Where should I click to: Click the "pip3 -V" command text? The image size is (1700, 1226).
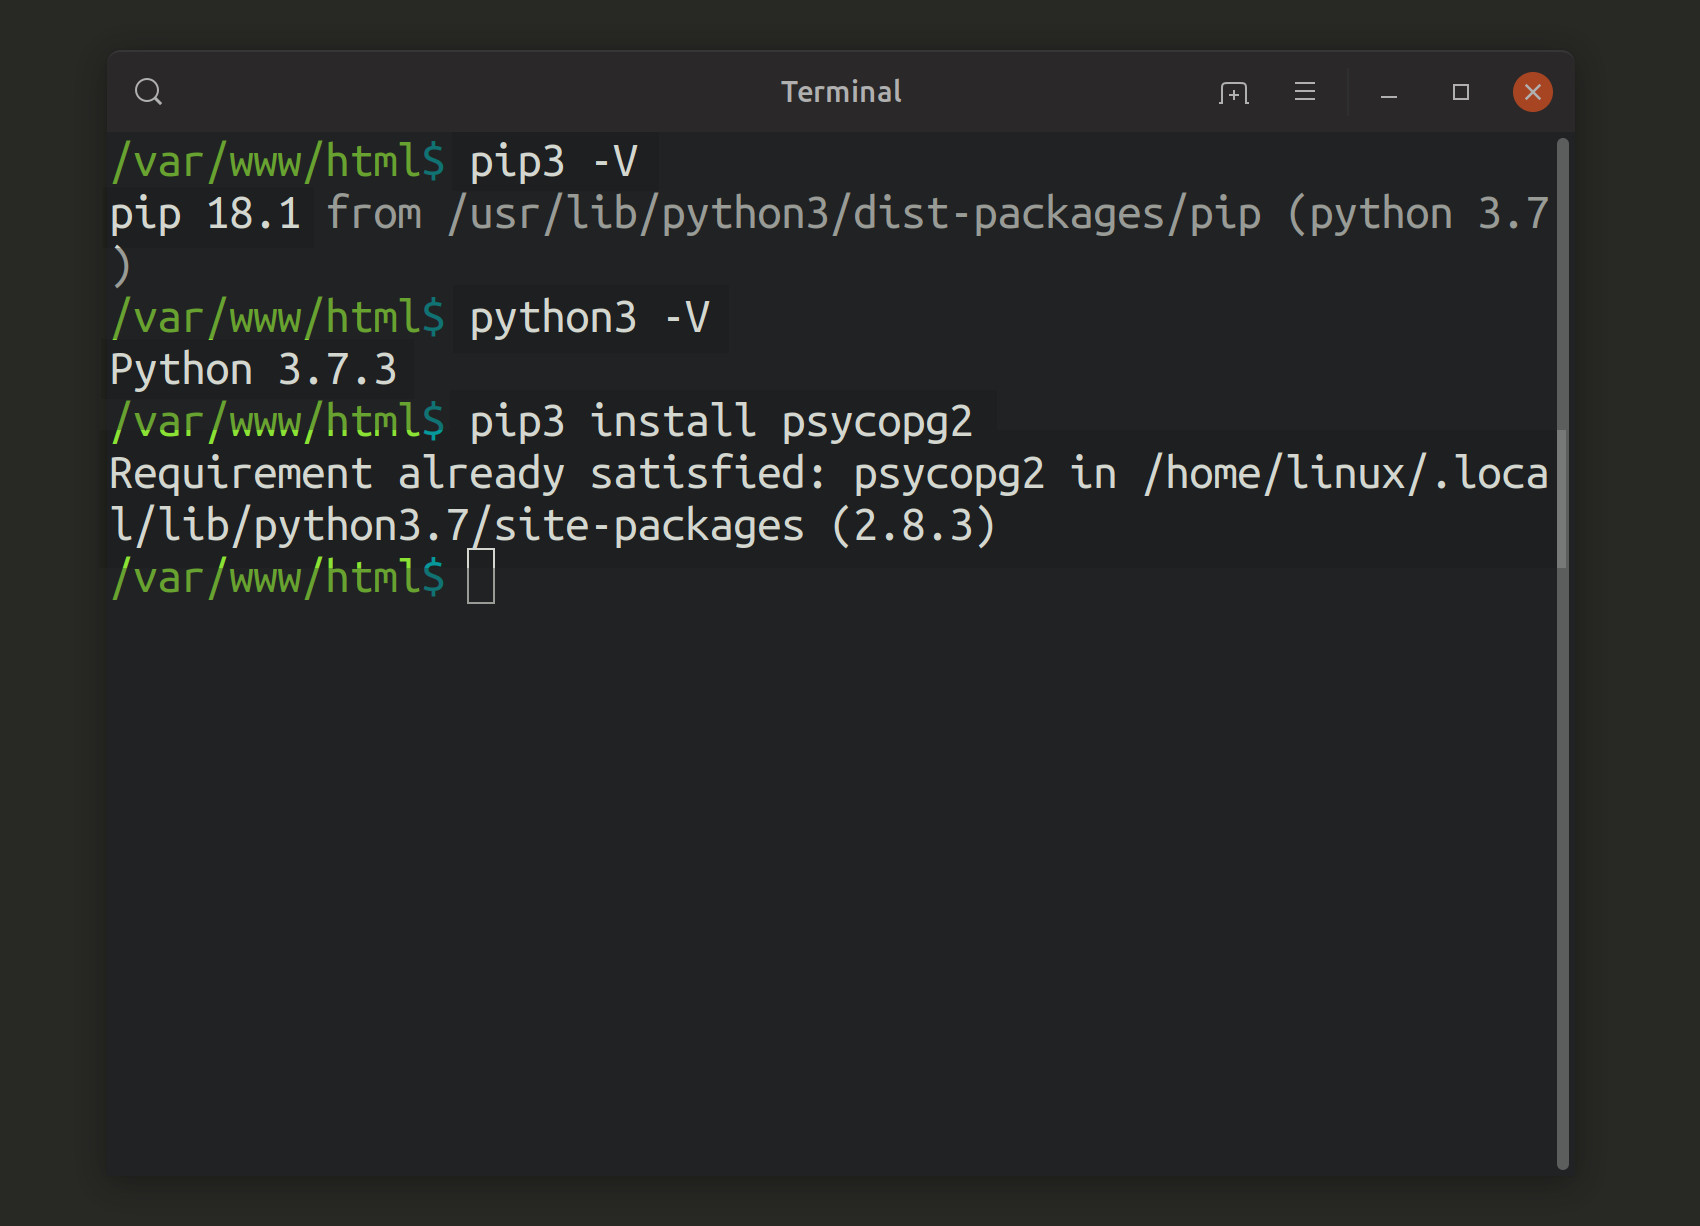(553, 162)
